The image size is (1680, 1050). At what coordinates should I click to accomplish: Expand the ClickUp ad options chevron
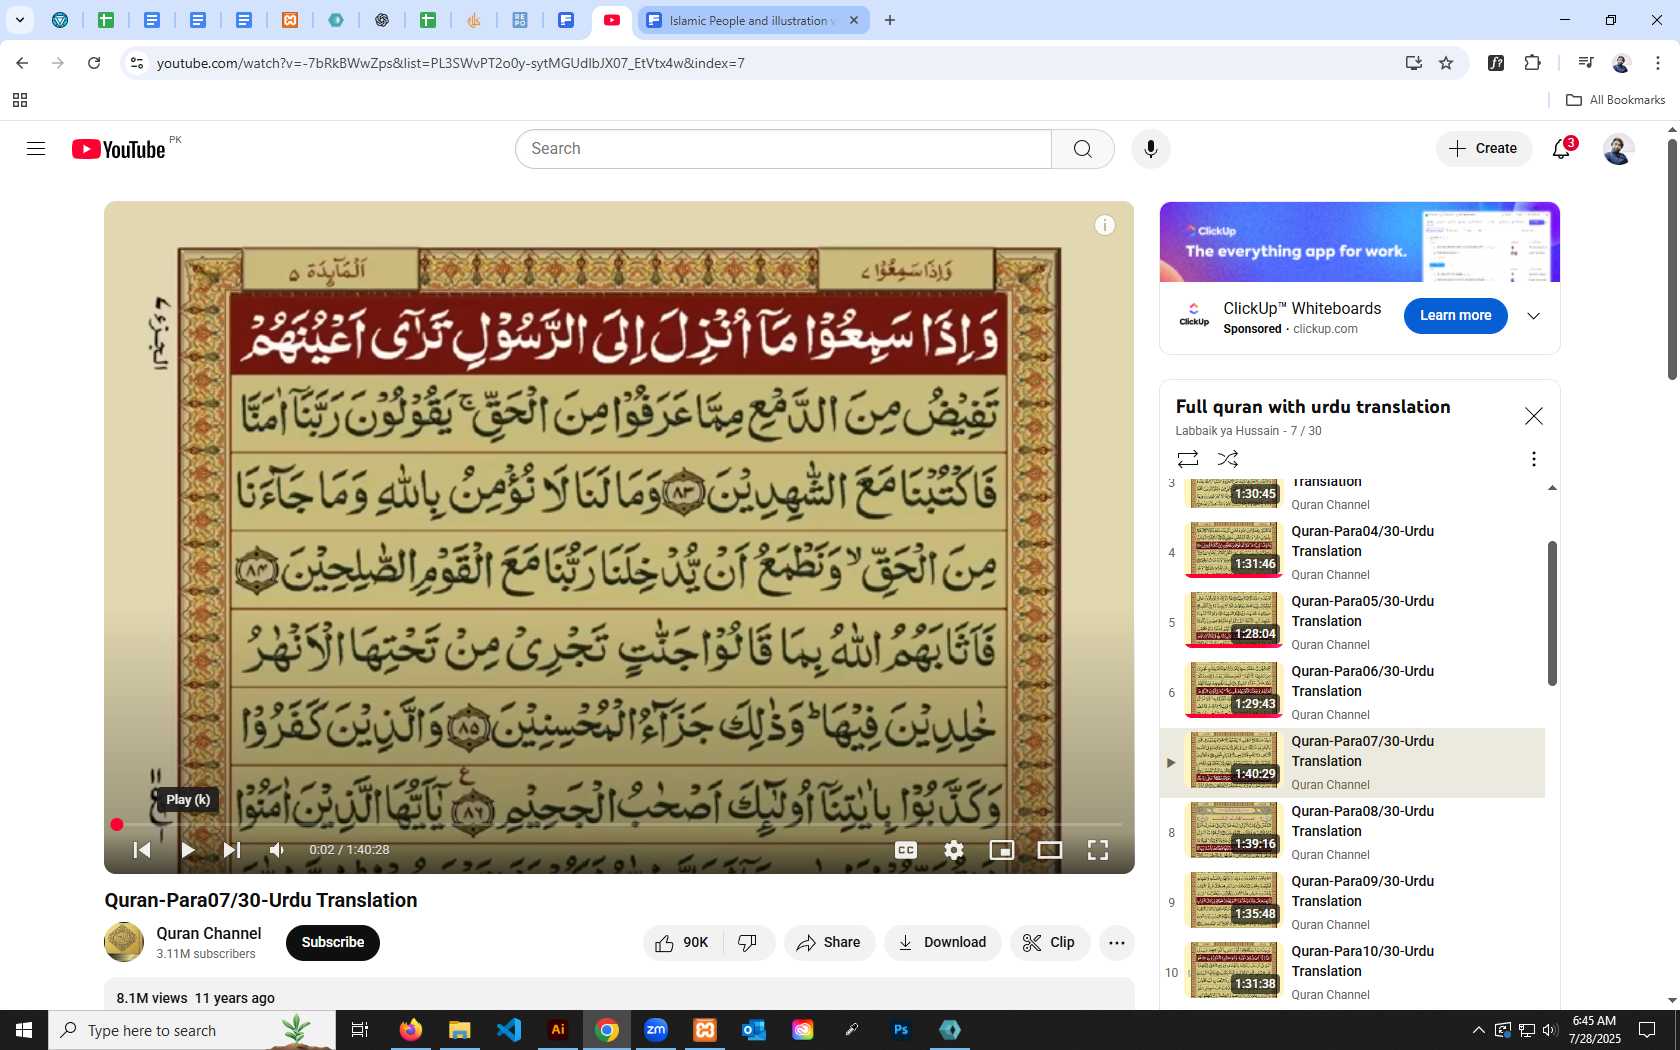point(1533,316)
